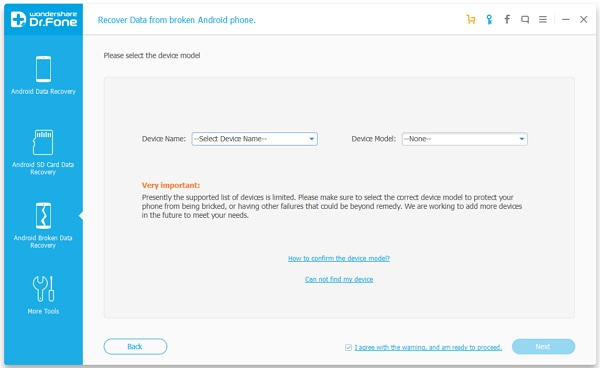
Task: Select Android Broken Data Recovery icon
Action: (x=43, y=215)
